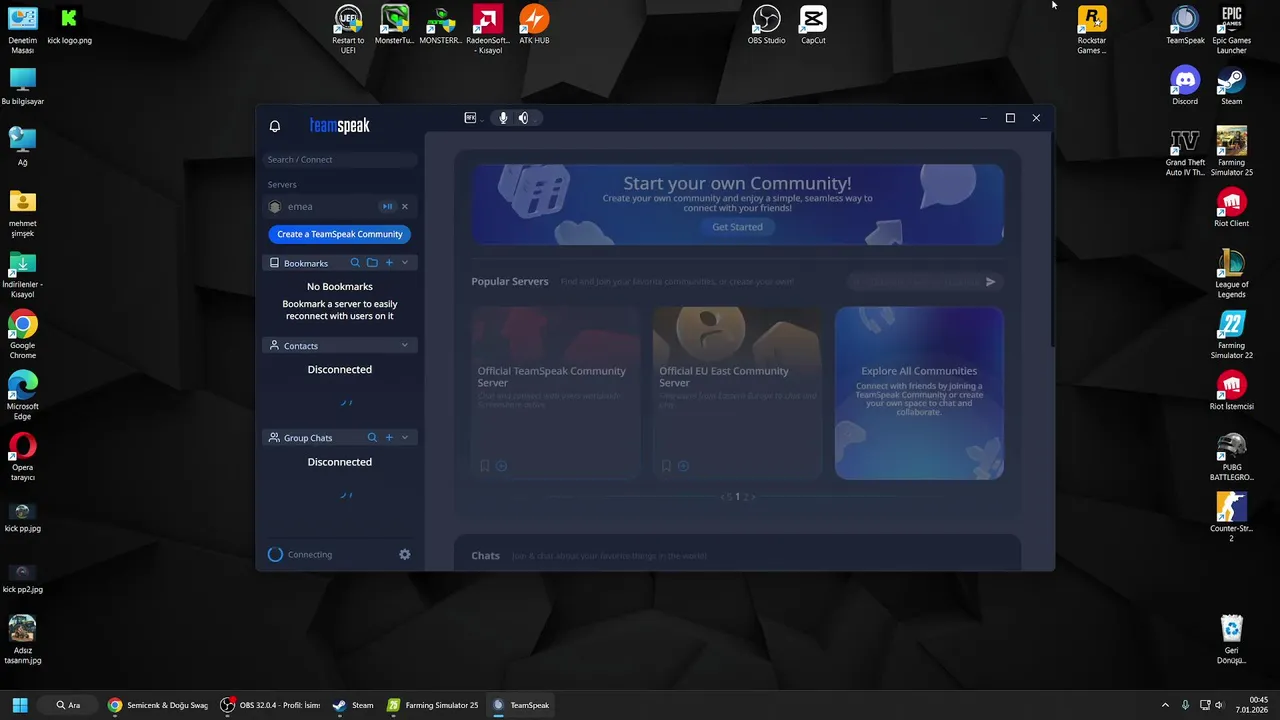
Task: Add a new bookmark with the plus icon
Action: pos(389,263)
